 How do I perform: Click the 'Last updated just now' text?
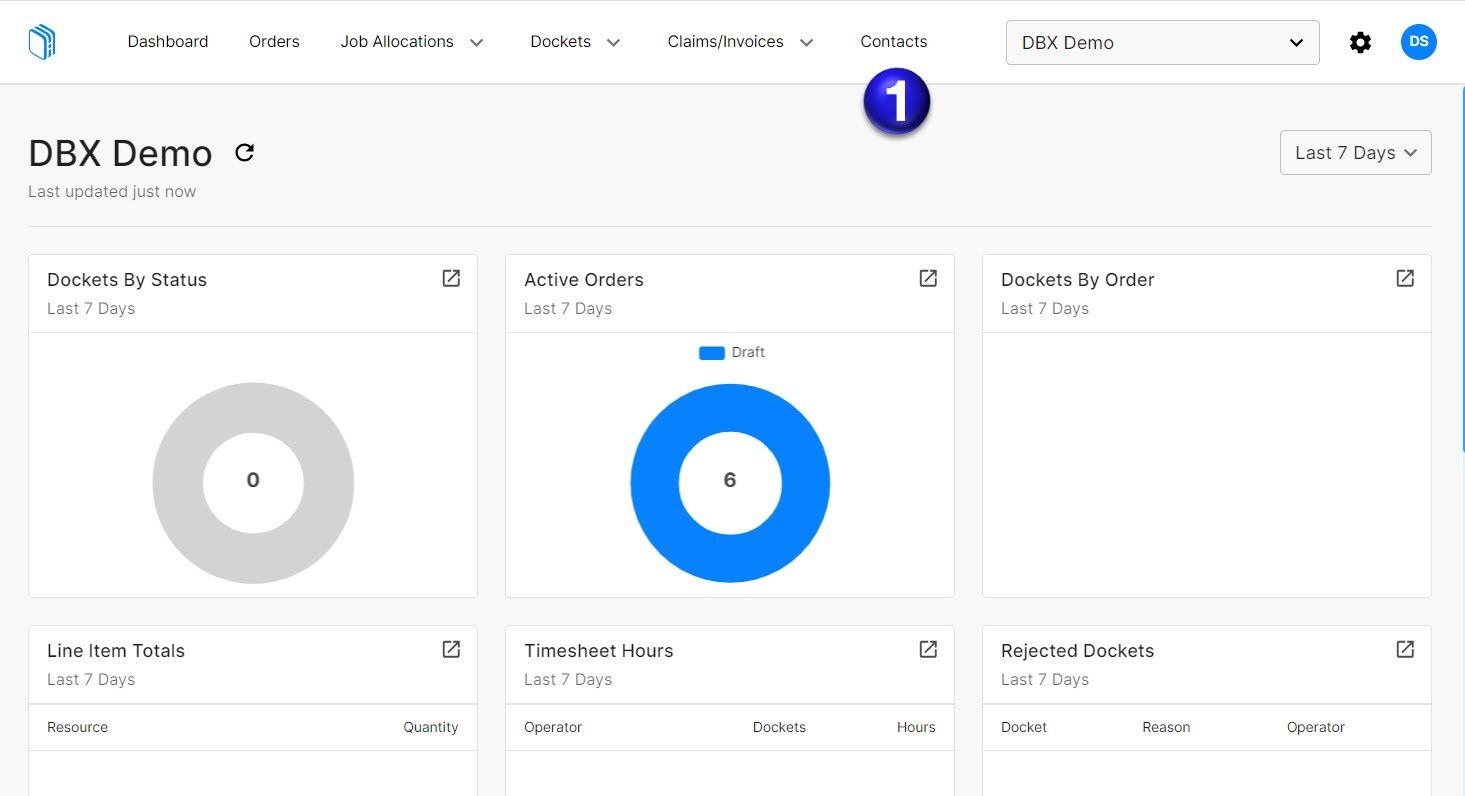click(112, 191)
